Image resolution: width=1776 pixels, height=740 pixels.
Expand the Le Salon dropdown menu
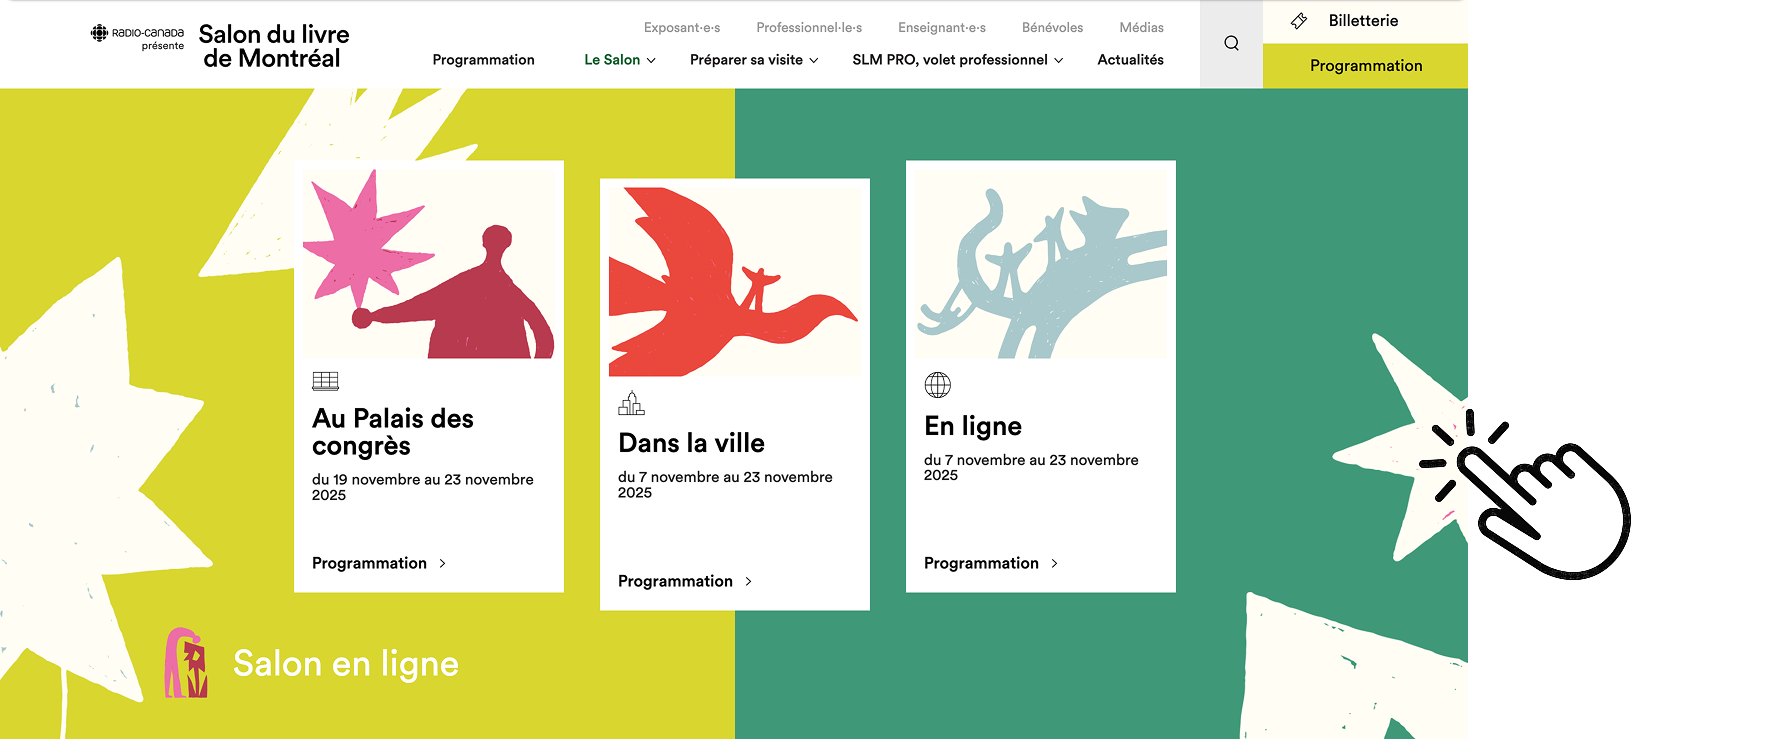(x=620, y=60)
